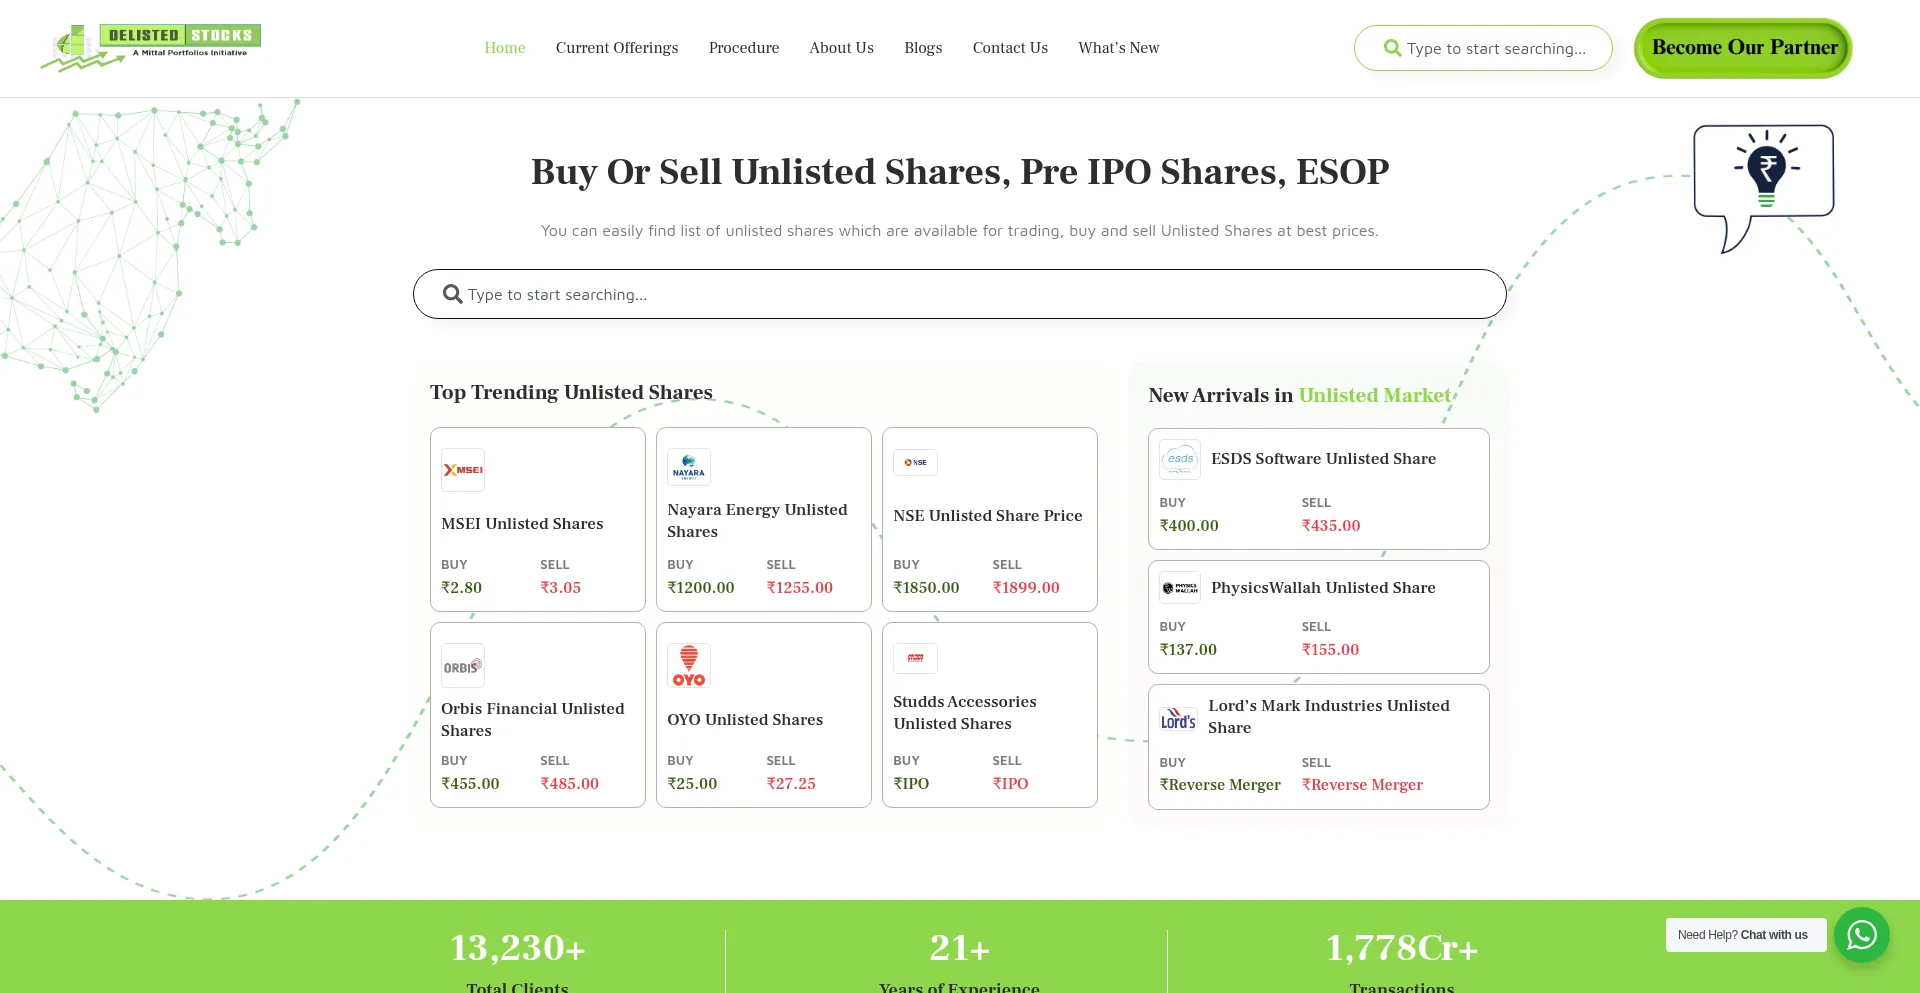Screen dimensions: 1920x993
Task: Click the Orbis Financial logo
Action: pyautogui.click(x=463, y=666)
